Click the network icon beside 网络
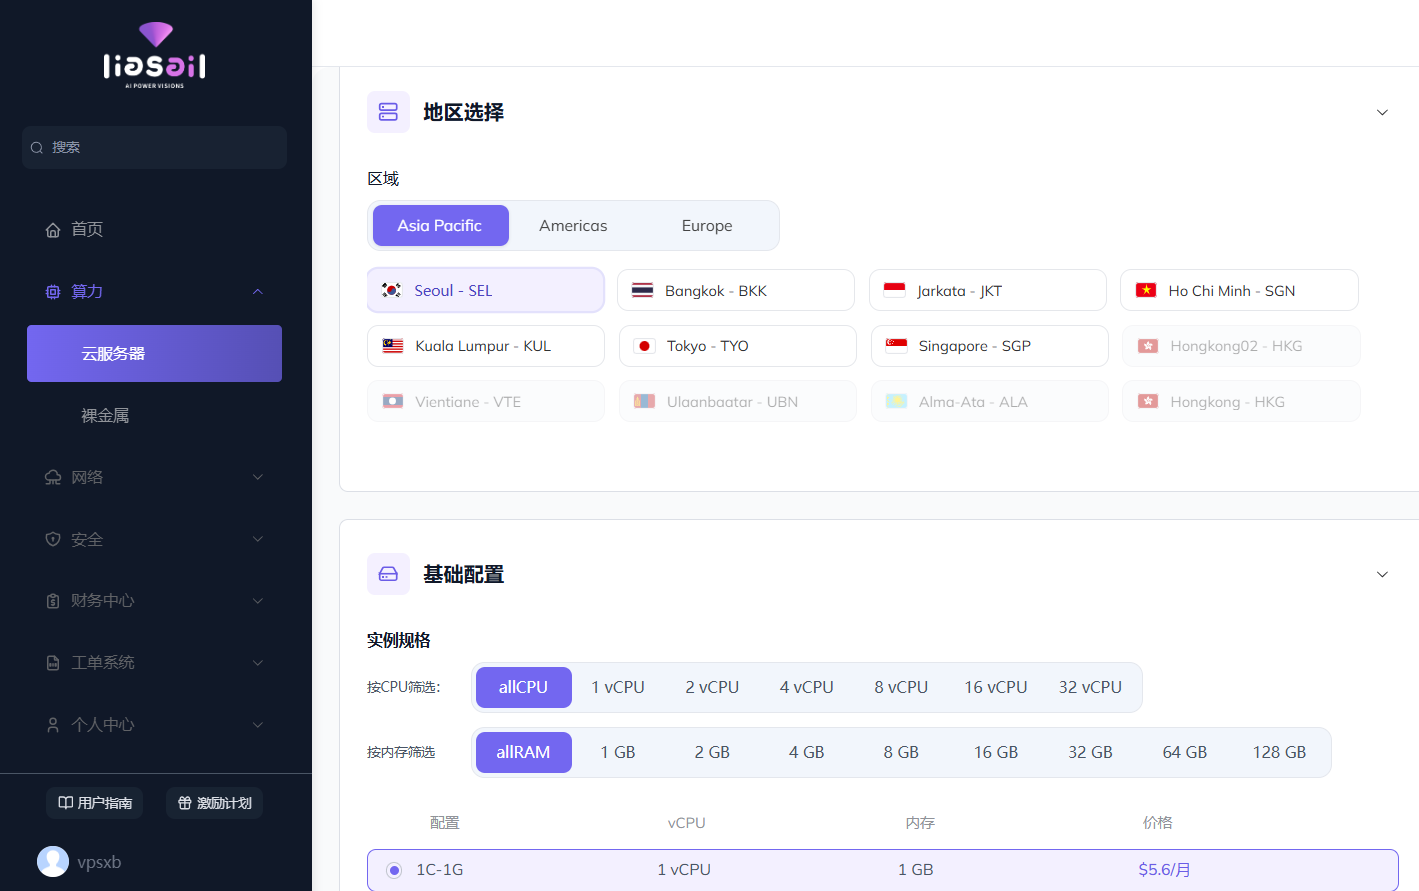This screenshot has width=1419, height=891. pyautogui.click(x=53, y=477)
